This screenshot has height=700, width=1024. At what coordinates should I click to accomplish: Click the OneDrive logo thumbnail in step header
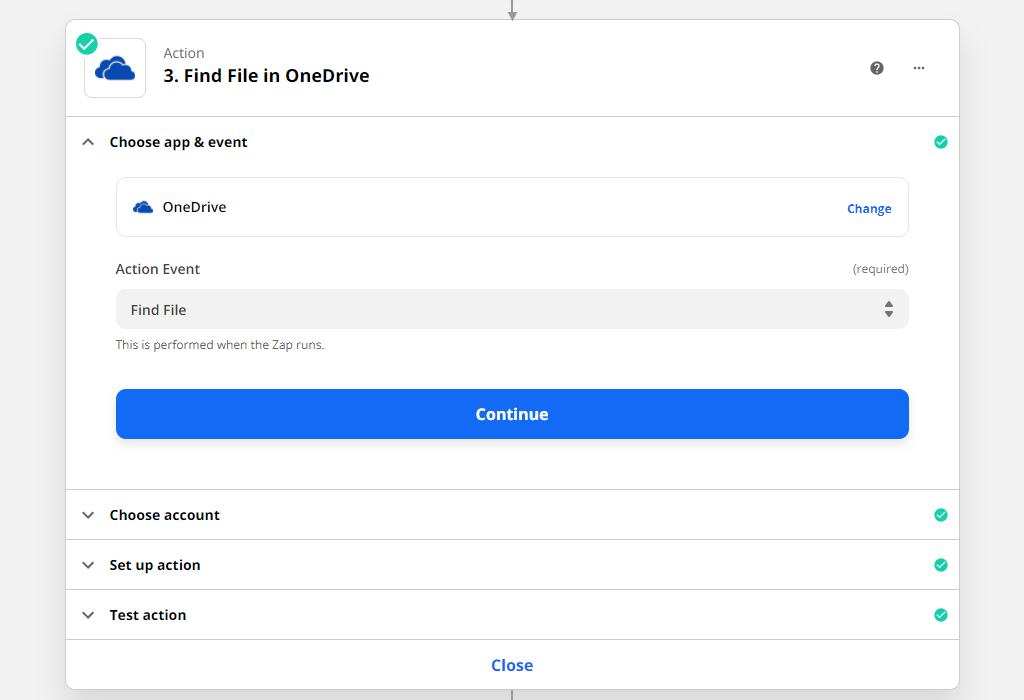click(114, 68)
